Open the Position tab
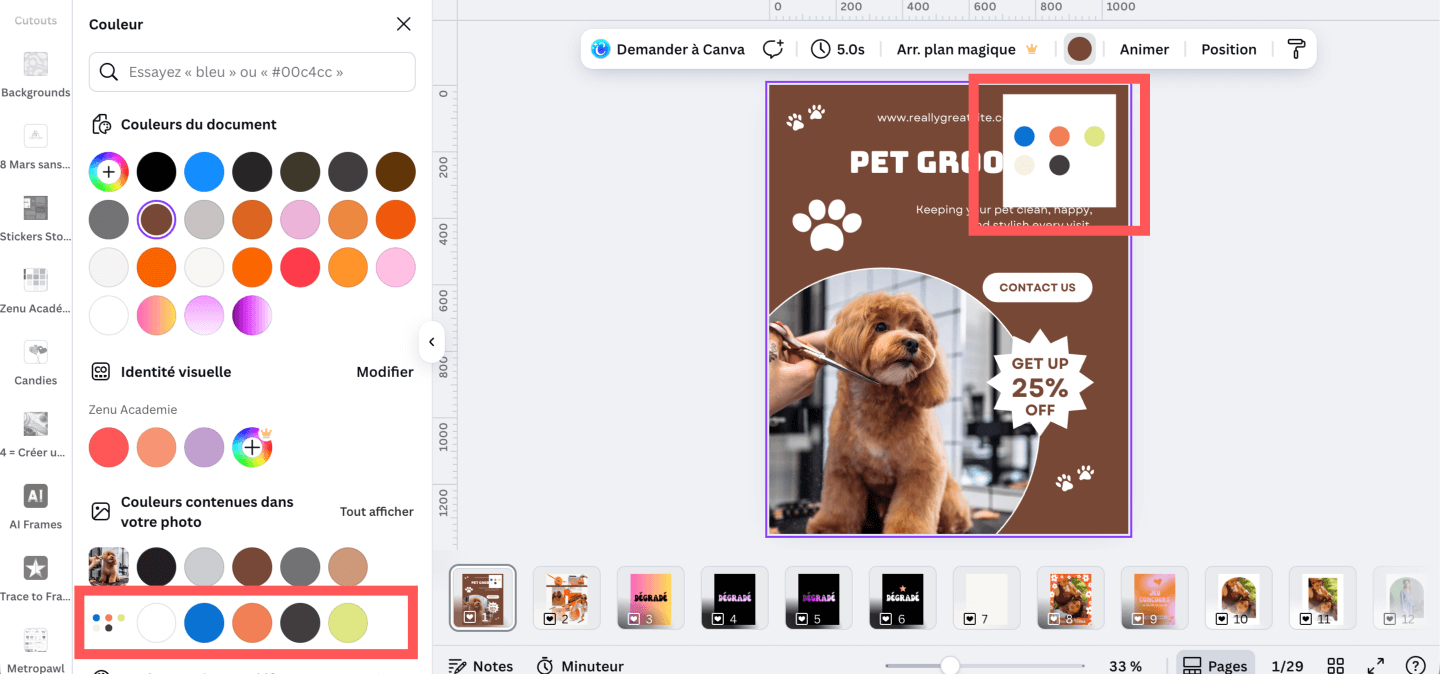This screenshot has height=674, width=1440. point(1228,49)
